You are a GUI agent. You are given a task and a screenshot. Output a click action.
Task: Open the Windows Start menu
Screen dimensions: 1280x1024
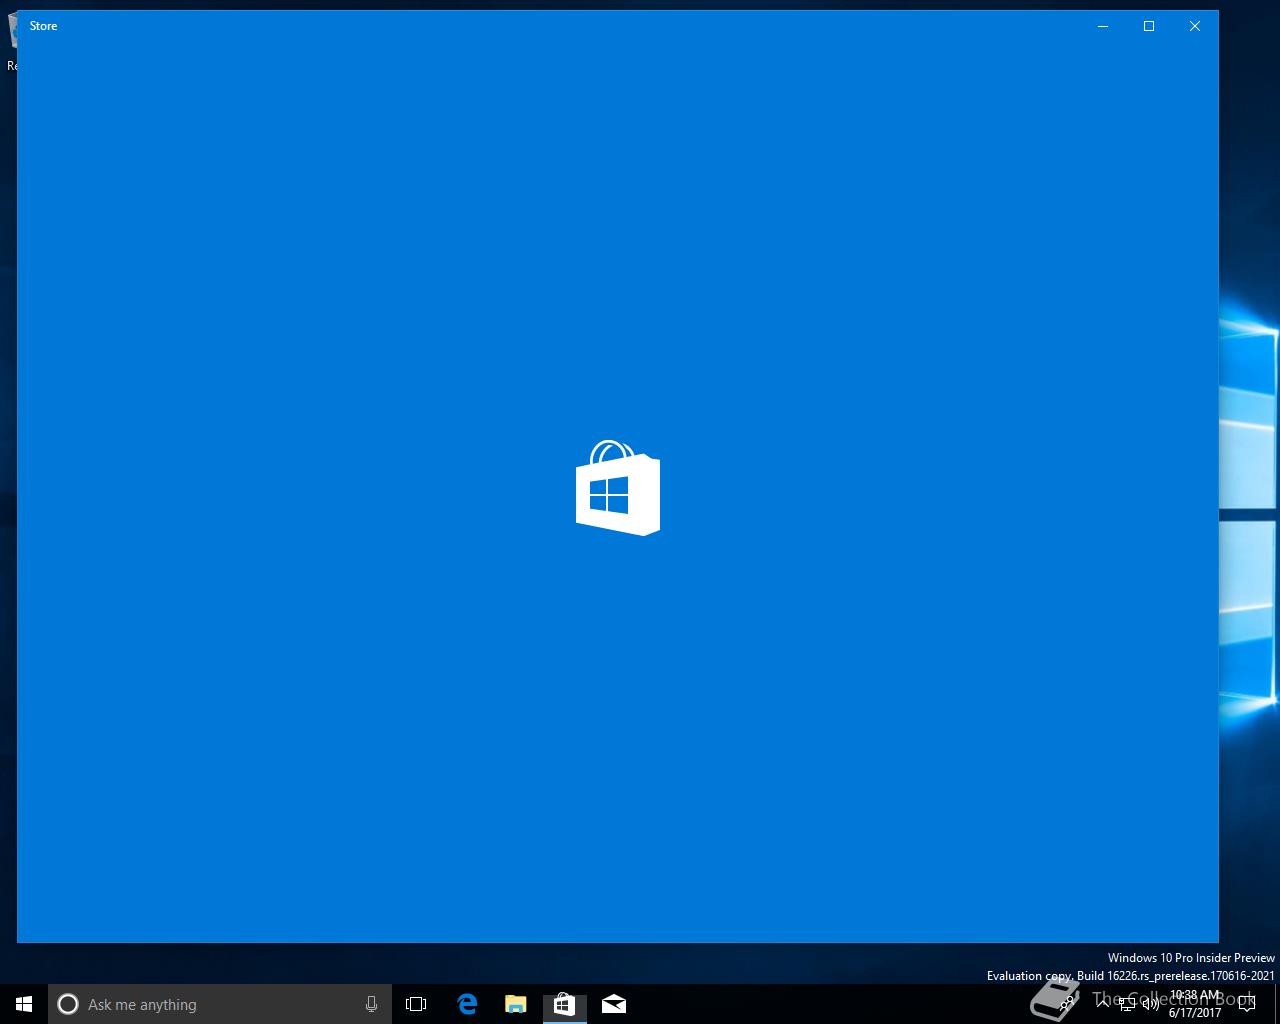[x=24, y=1004]
